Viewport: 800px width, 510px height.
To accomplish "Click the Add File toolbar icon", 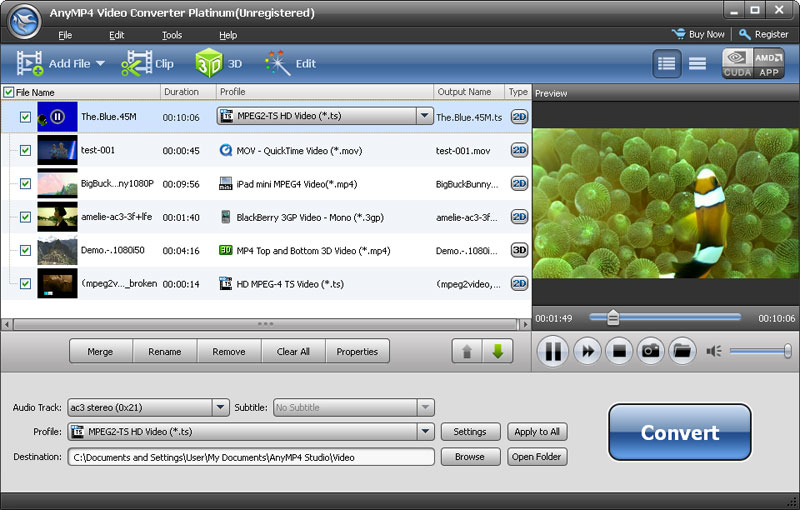I will click(30, 64).
